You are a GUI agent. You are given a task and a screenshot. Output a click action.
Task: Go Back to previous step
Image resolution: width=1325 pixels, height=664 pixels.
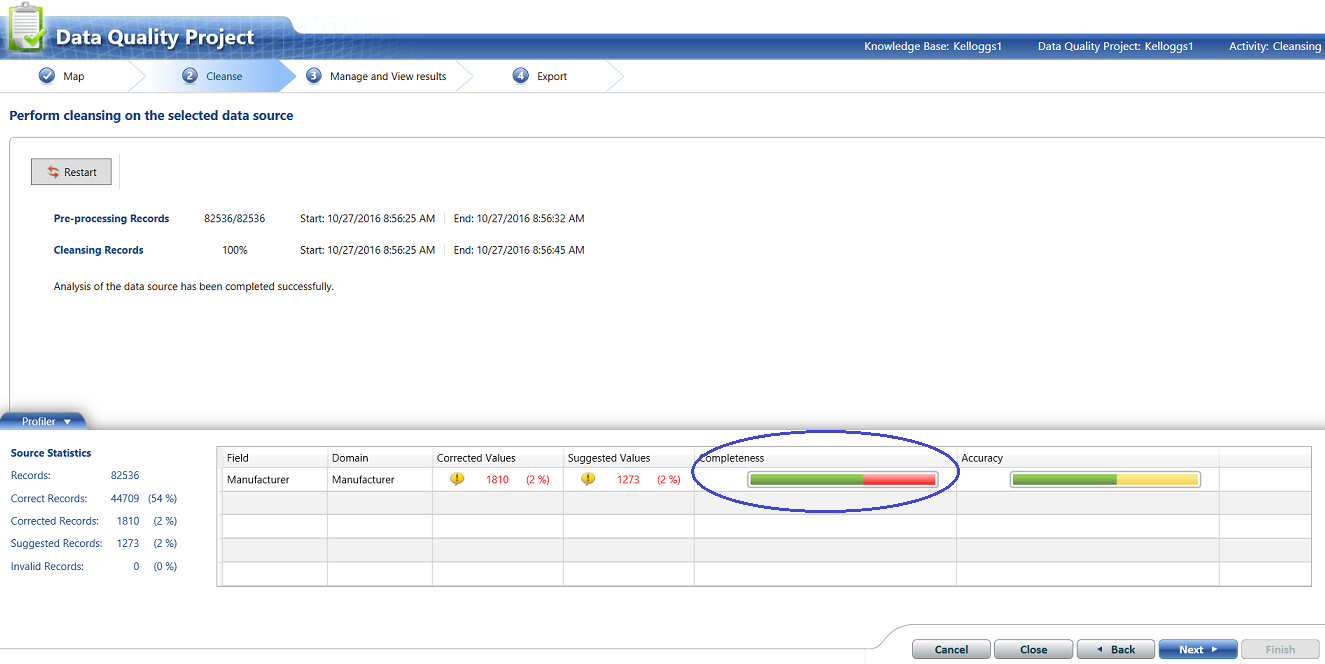click(1116, 649)
